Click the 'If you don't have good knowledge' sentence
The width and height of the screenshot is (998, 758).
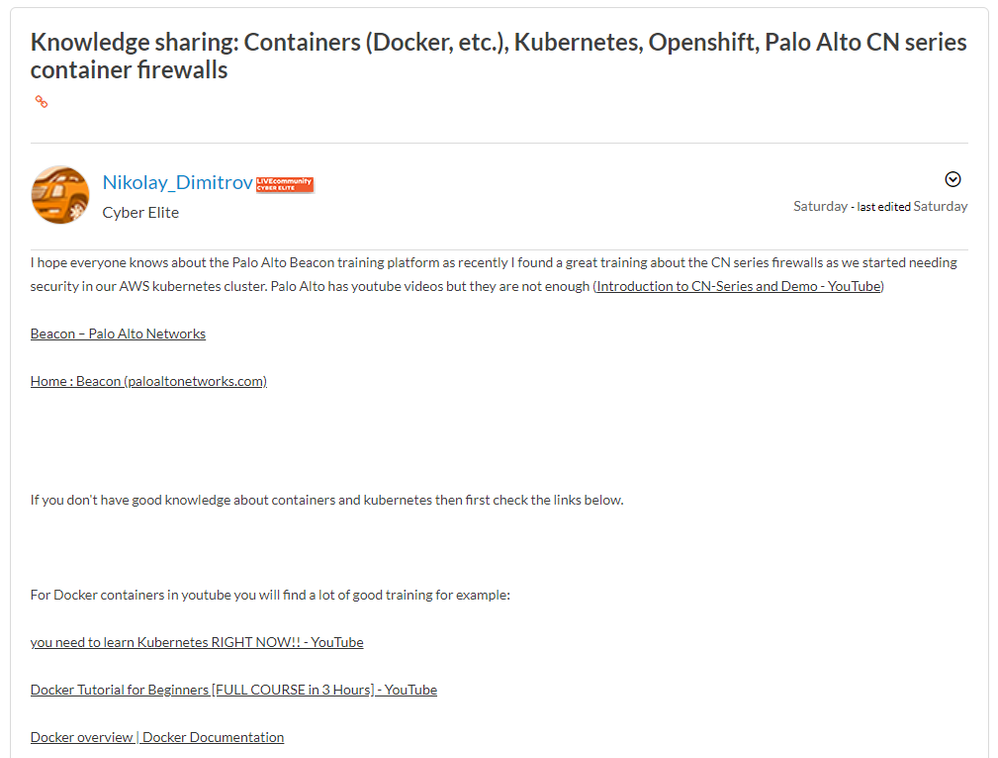point(326,500)
